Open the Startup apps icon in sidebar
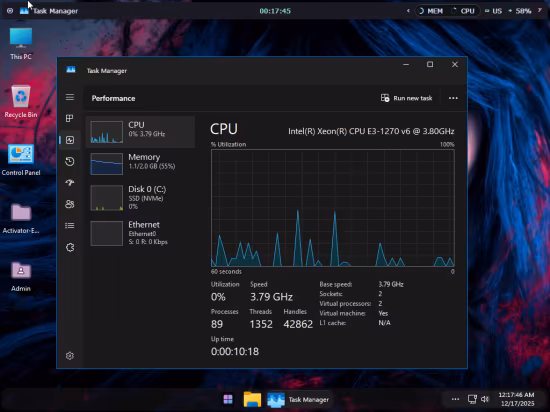Screen dimensions: 550x412 click(70, 183)
